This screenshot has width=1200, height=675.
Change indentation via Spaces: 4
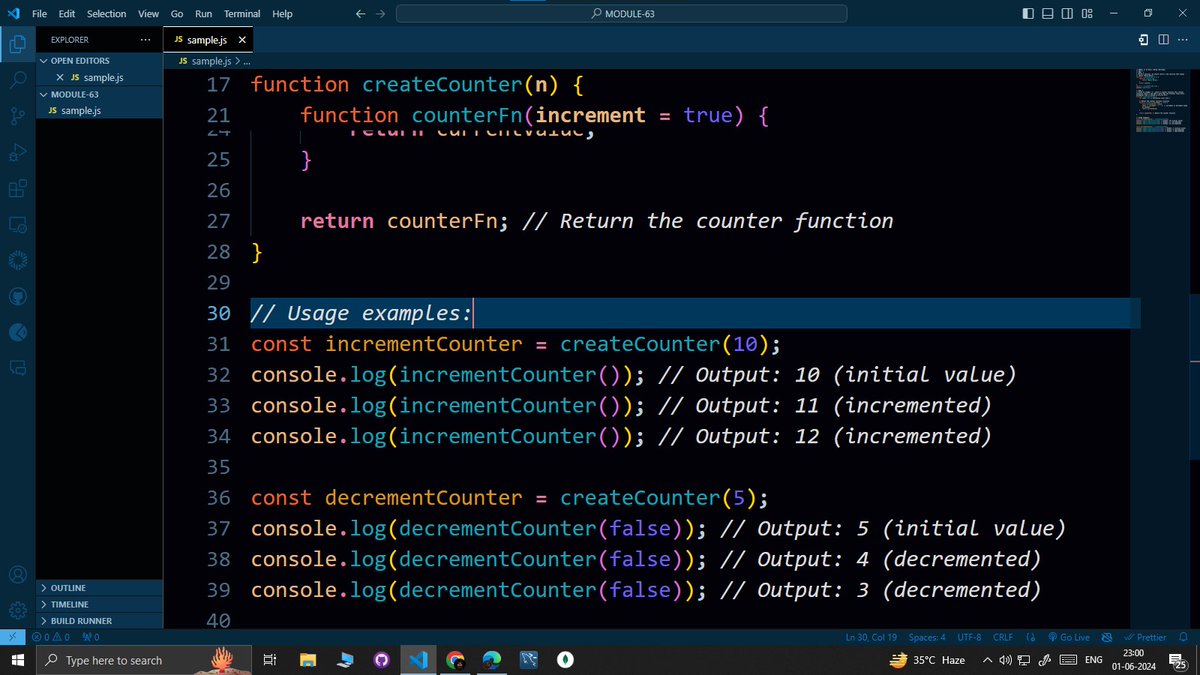[927, 637]
